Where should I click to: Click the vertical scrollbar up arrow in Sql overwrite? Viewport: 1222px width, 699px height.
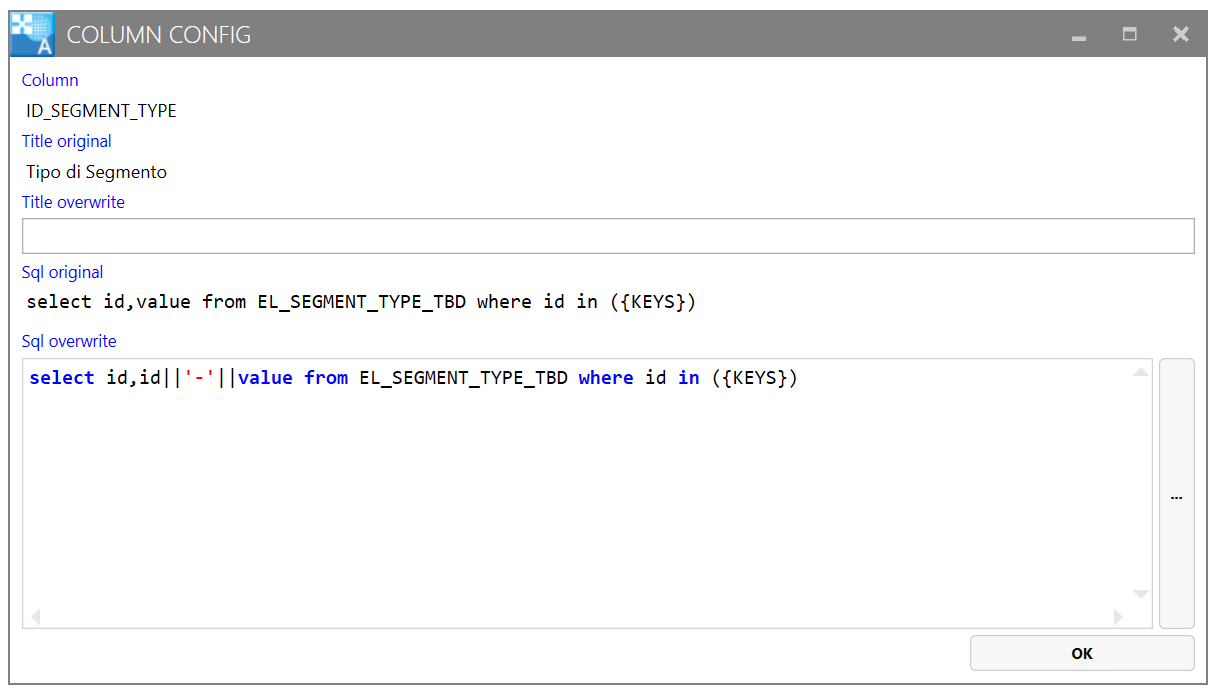tap(1140, 373)
